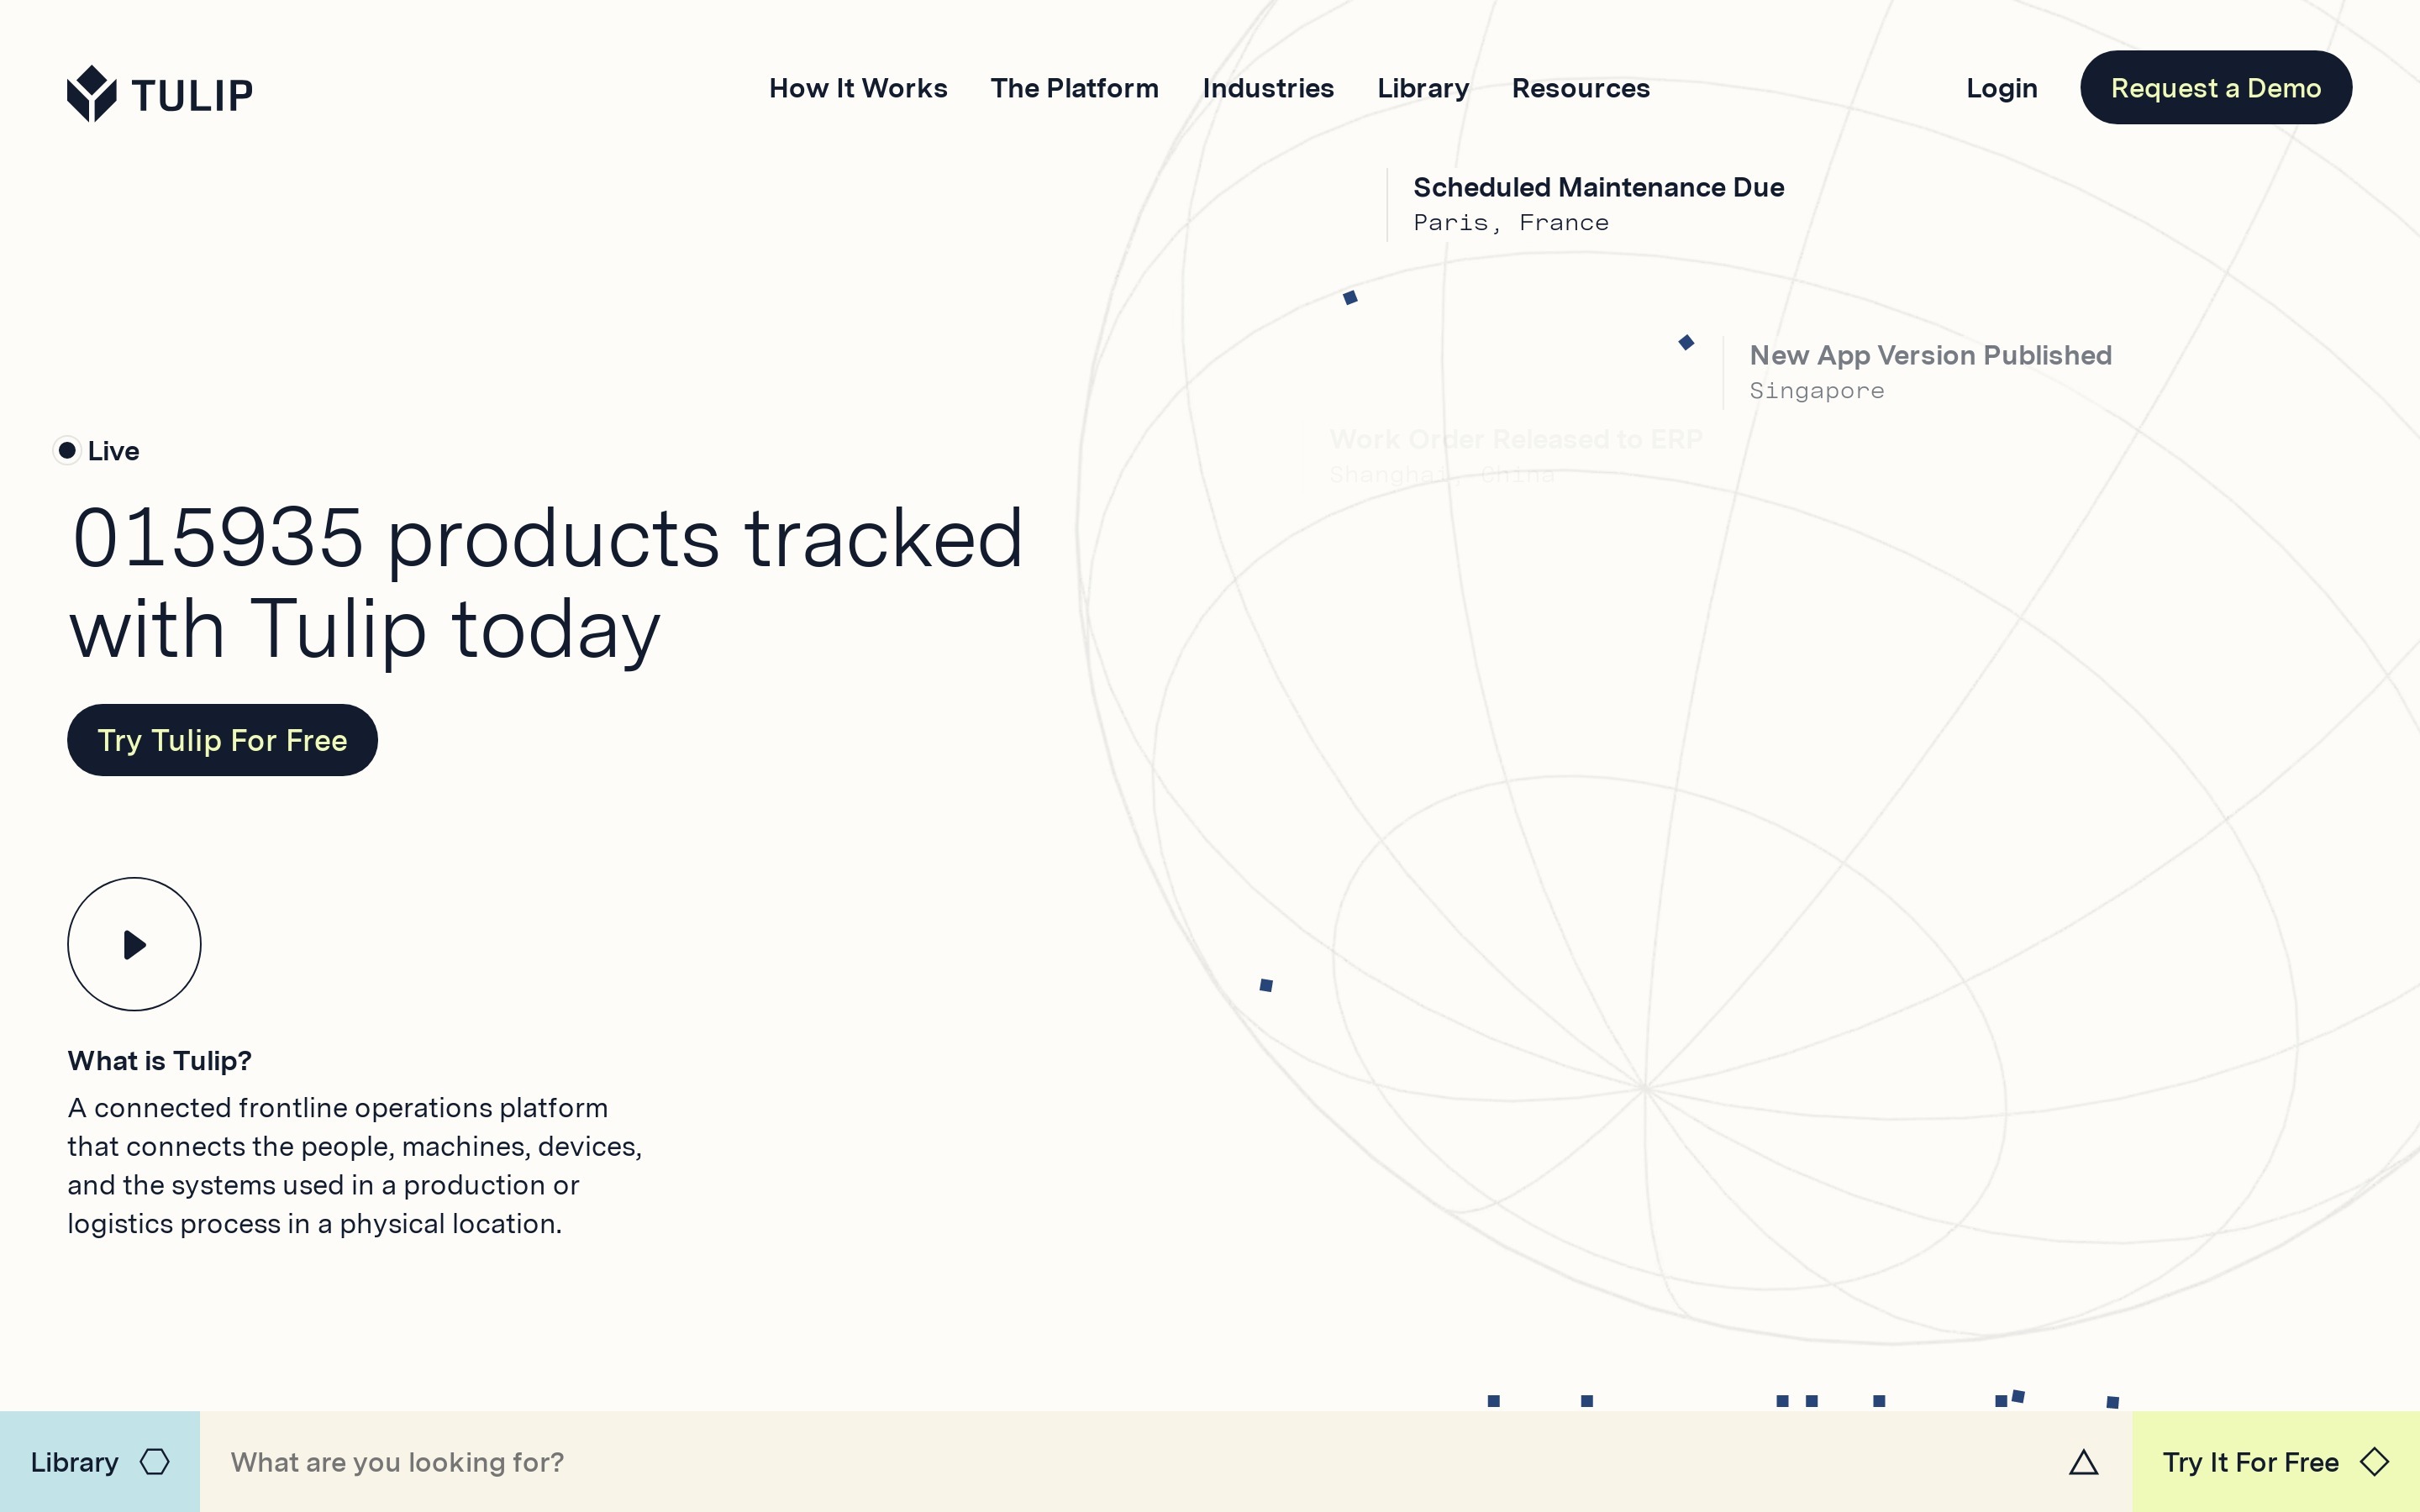Open the bottom-left Library tab

(75, 1462)
